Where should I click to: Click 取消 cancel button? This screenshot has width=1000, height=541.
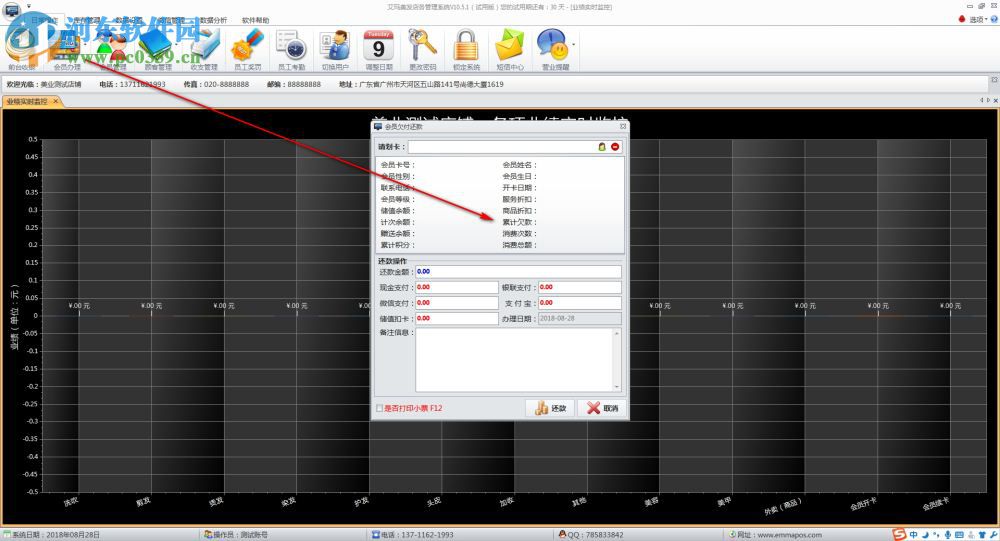(x=601, y=408)
